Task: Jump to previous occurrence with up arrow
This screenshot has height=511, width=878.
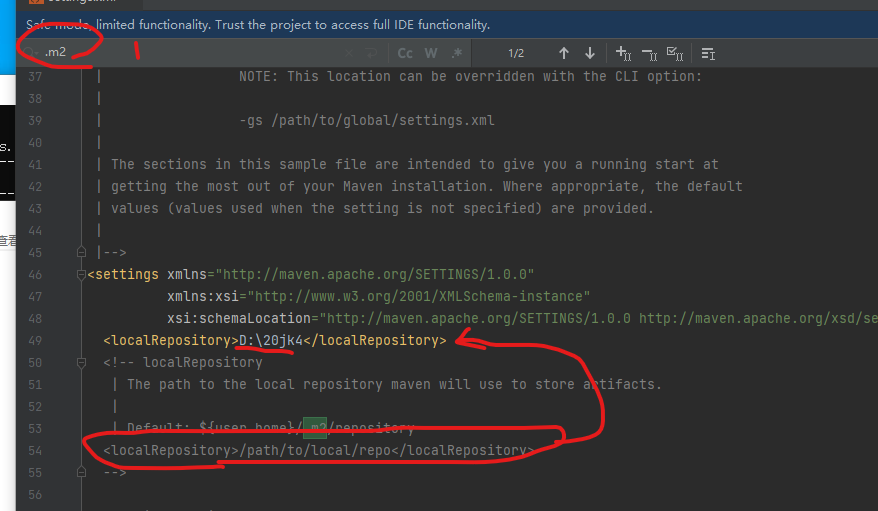Action: [x=564, y=53]
